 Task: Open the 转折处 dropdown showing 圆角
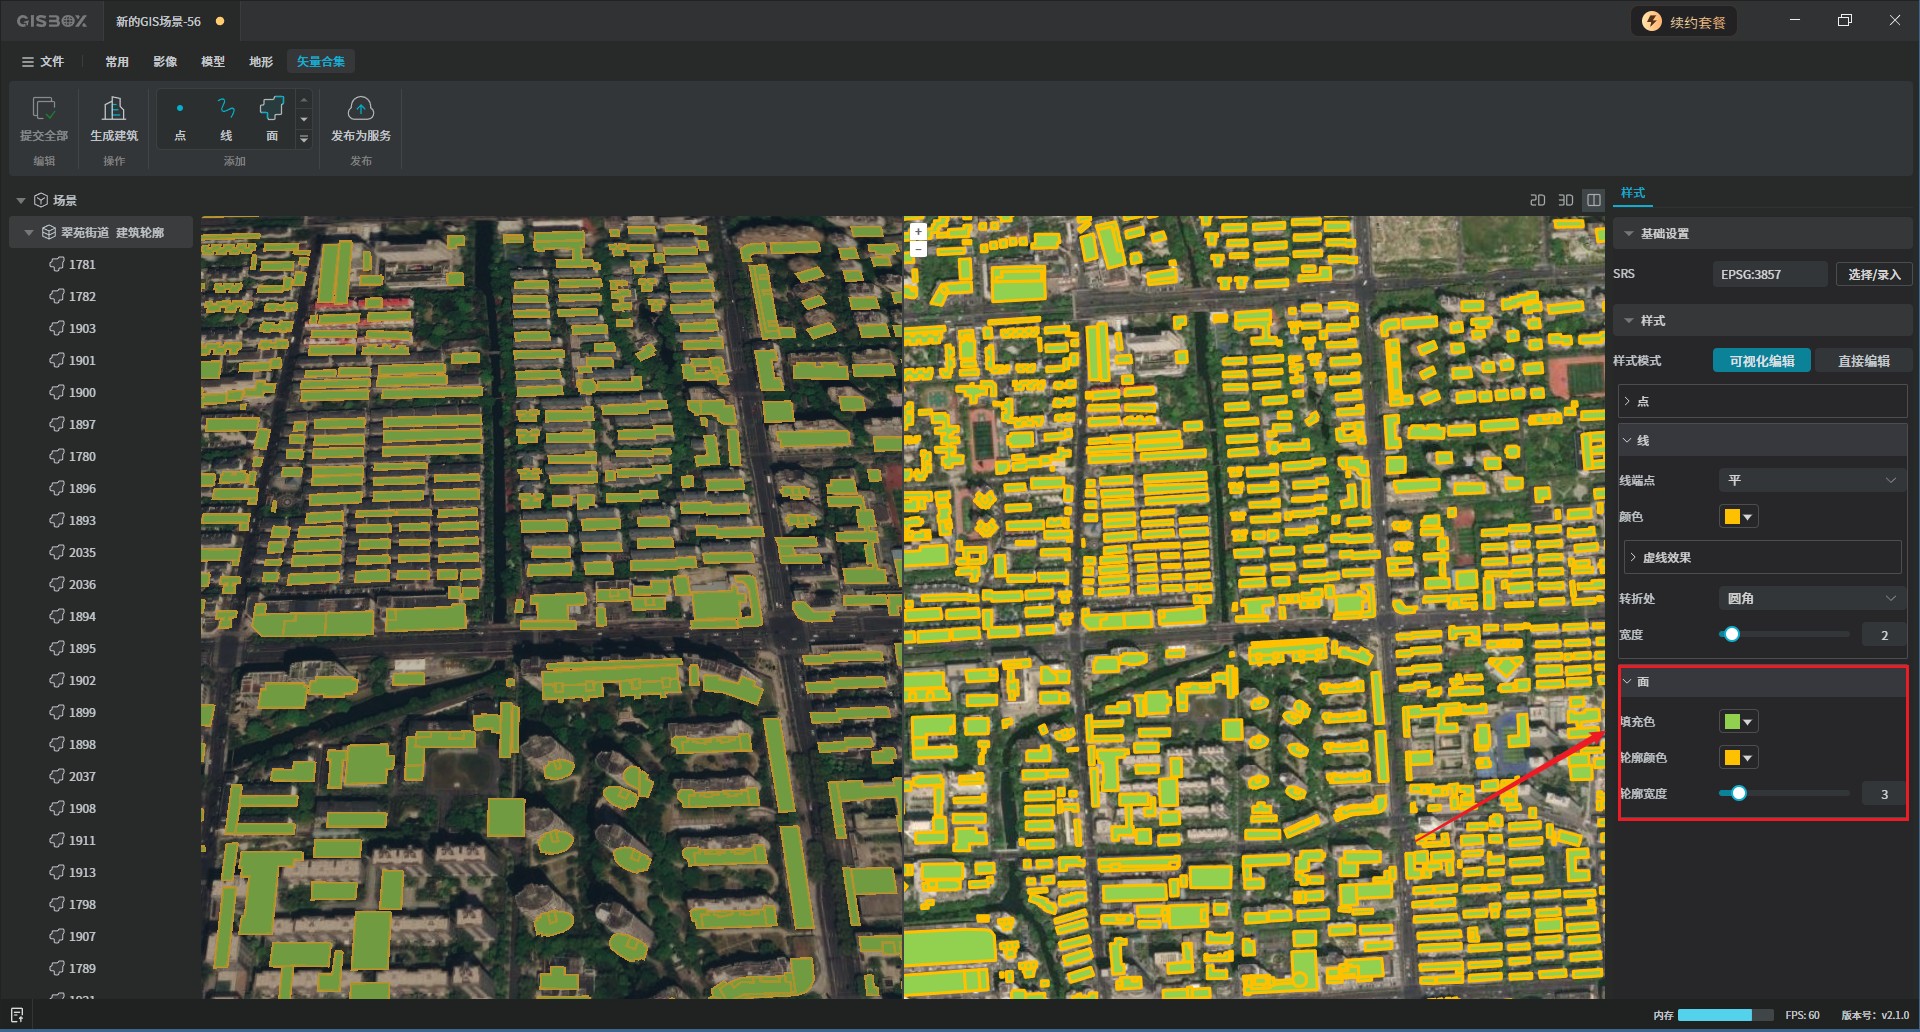[x=1811, y=599]
